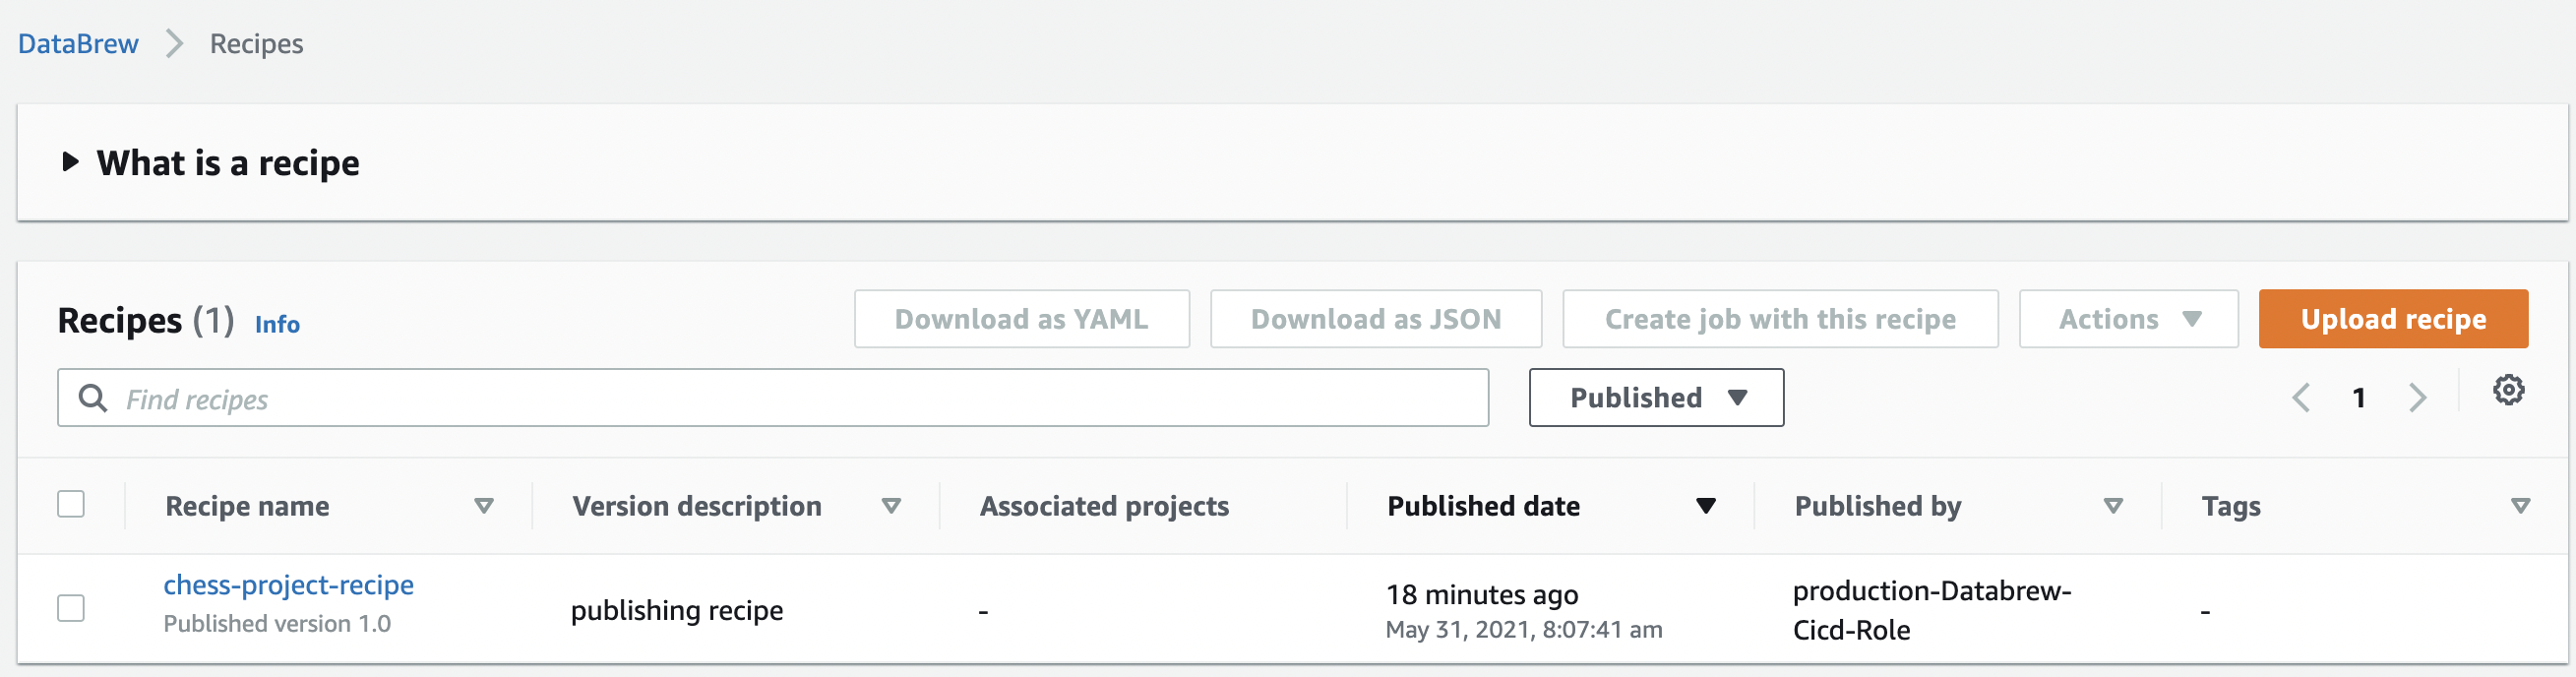Go to the next page arrow

2417,398
